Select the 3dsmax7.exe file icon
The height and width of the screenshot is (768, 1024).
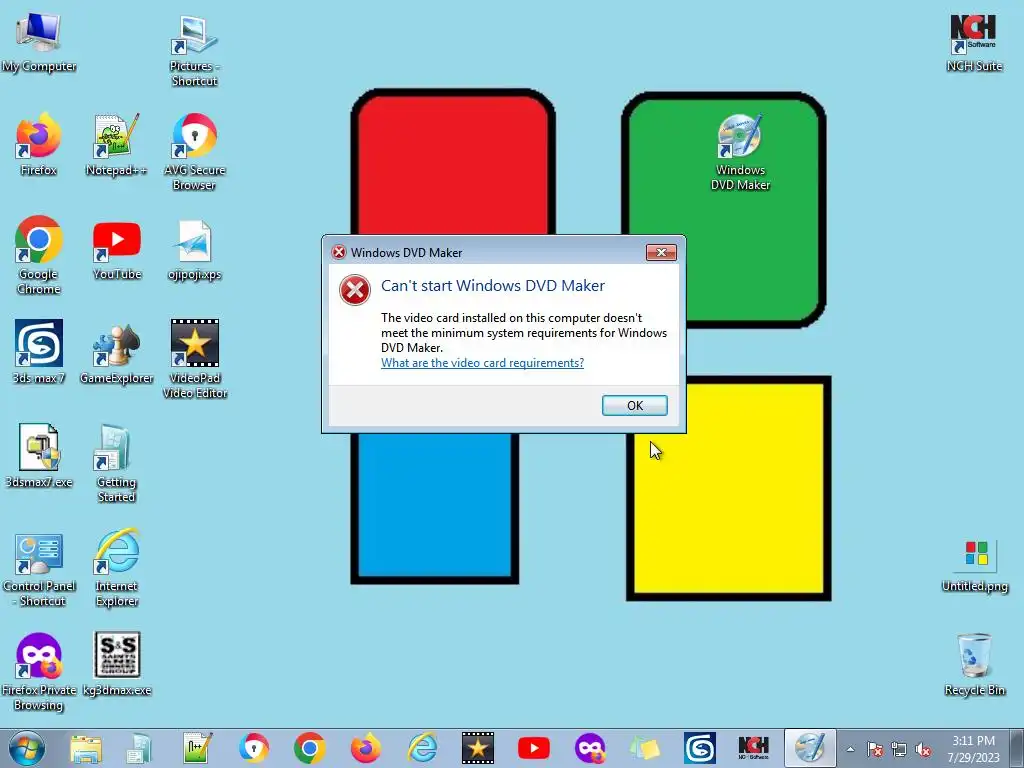39,456
